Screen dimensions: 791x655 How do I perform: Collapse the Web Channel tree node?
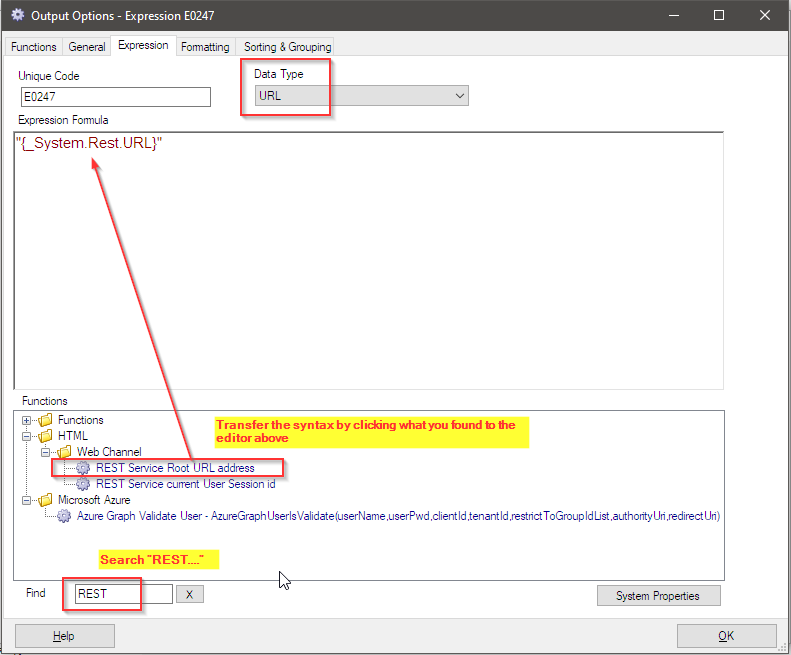coord(45,452)
